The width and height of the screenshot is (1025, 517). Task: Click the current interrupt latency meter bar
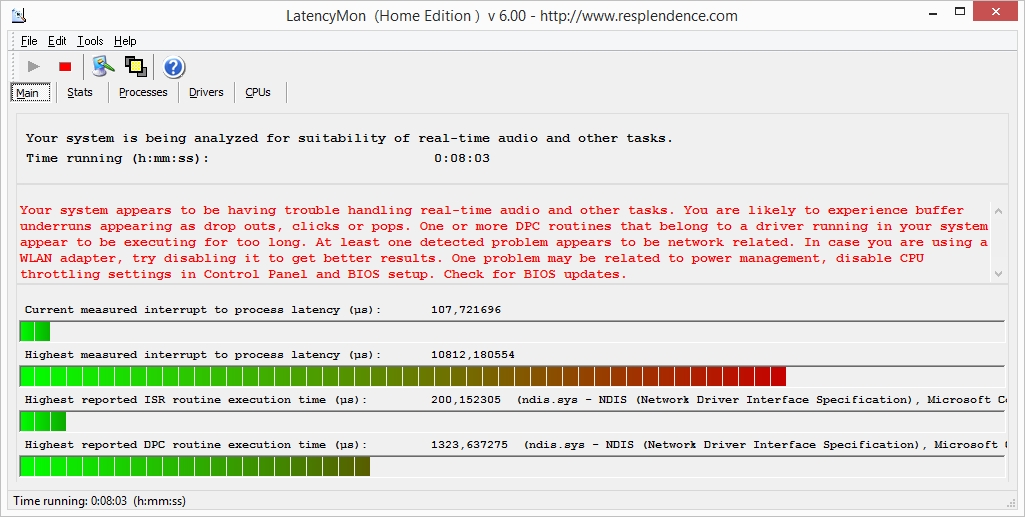[512, 331]
